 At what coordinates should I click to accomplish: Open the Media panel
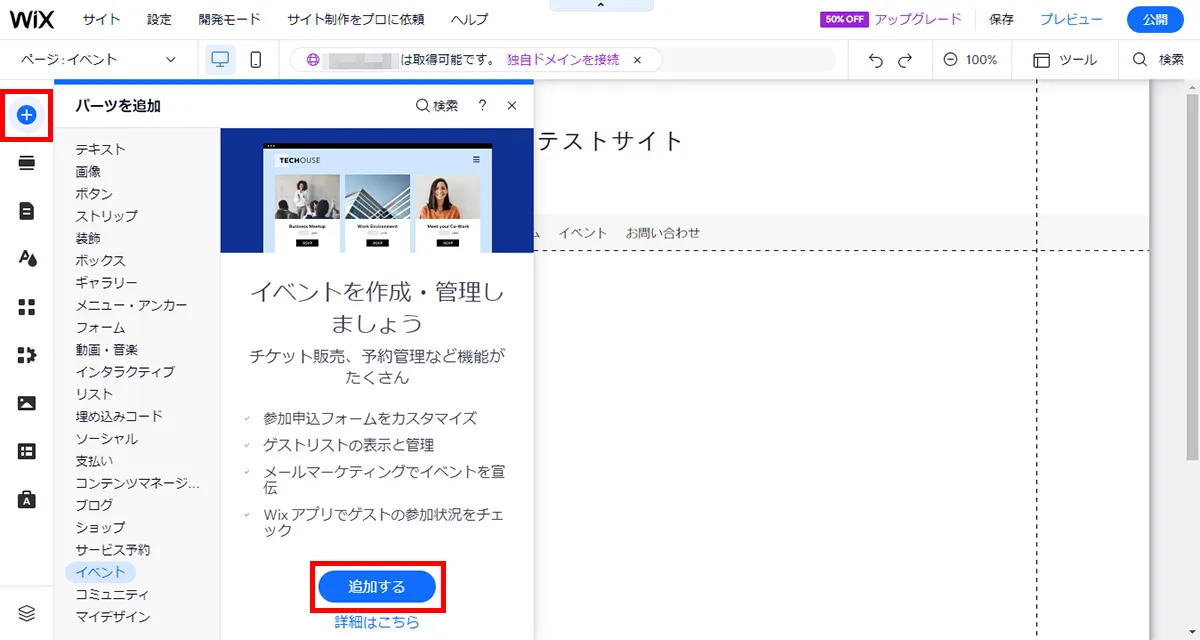27,403
